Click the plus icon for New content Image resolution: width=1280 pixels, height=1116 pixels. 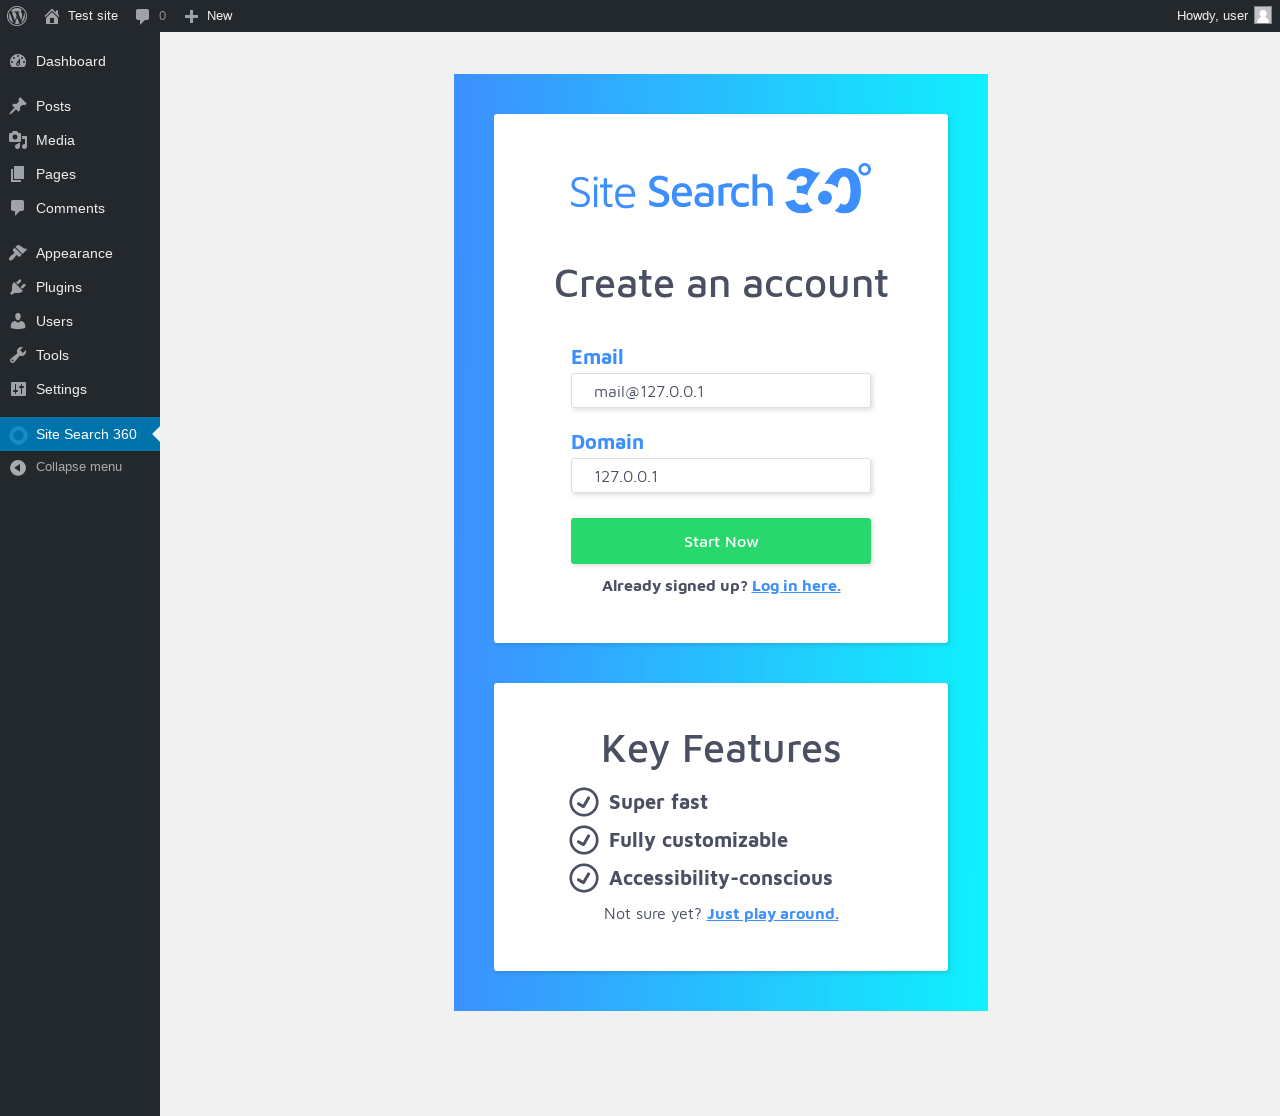click(192, 16)
